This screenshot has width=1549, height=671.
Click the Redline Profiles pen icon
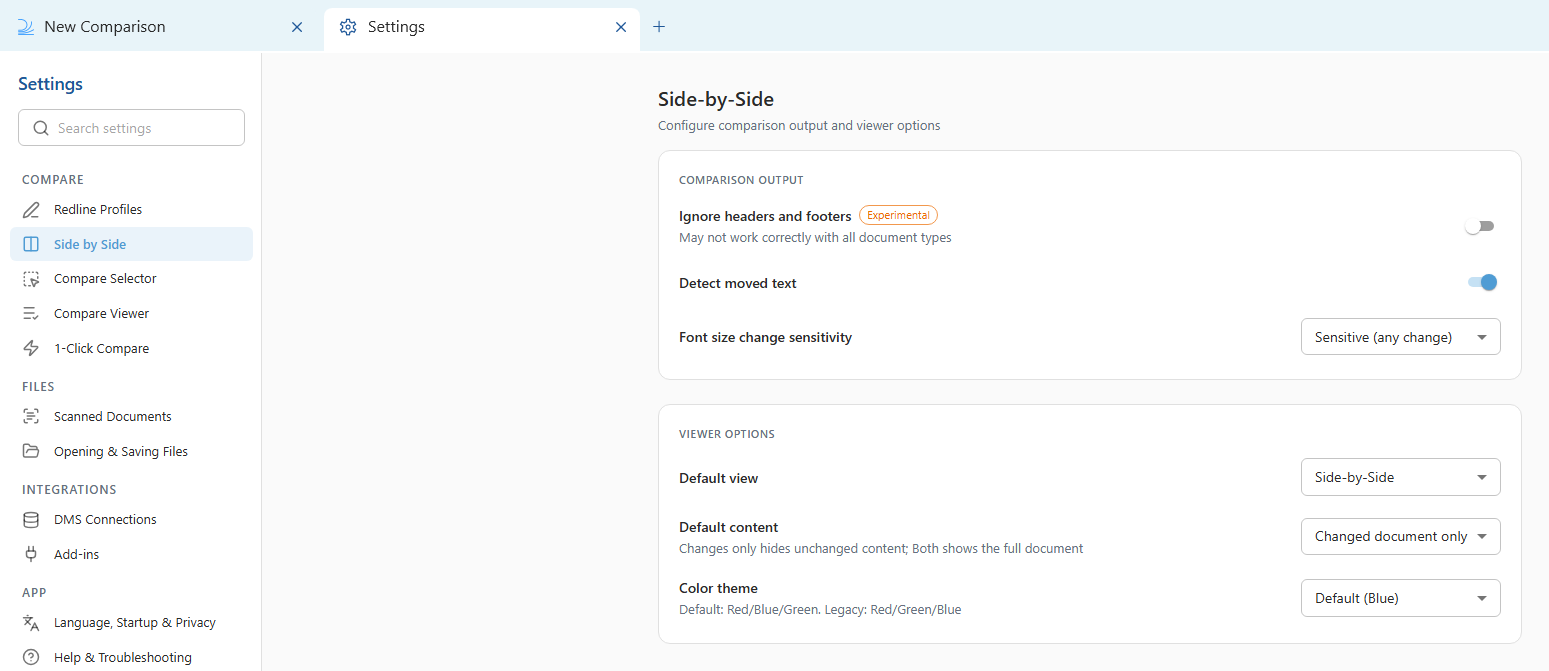coord(32,209)
